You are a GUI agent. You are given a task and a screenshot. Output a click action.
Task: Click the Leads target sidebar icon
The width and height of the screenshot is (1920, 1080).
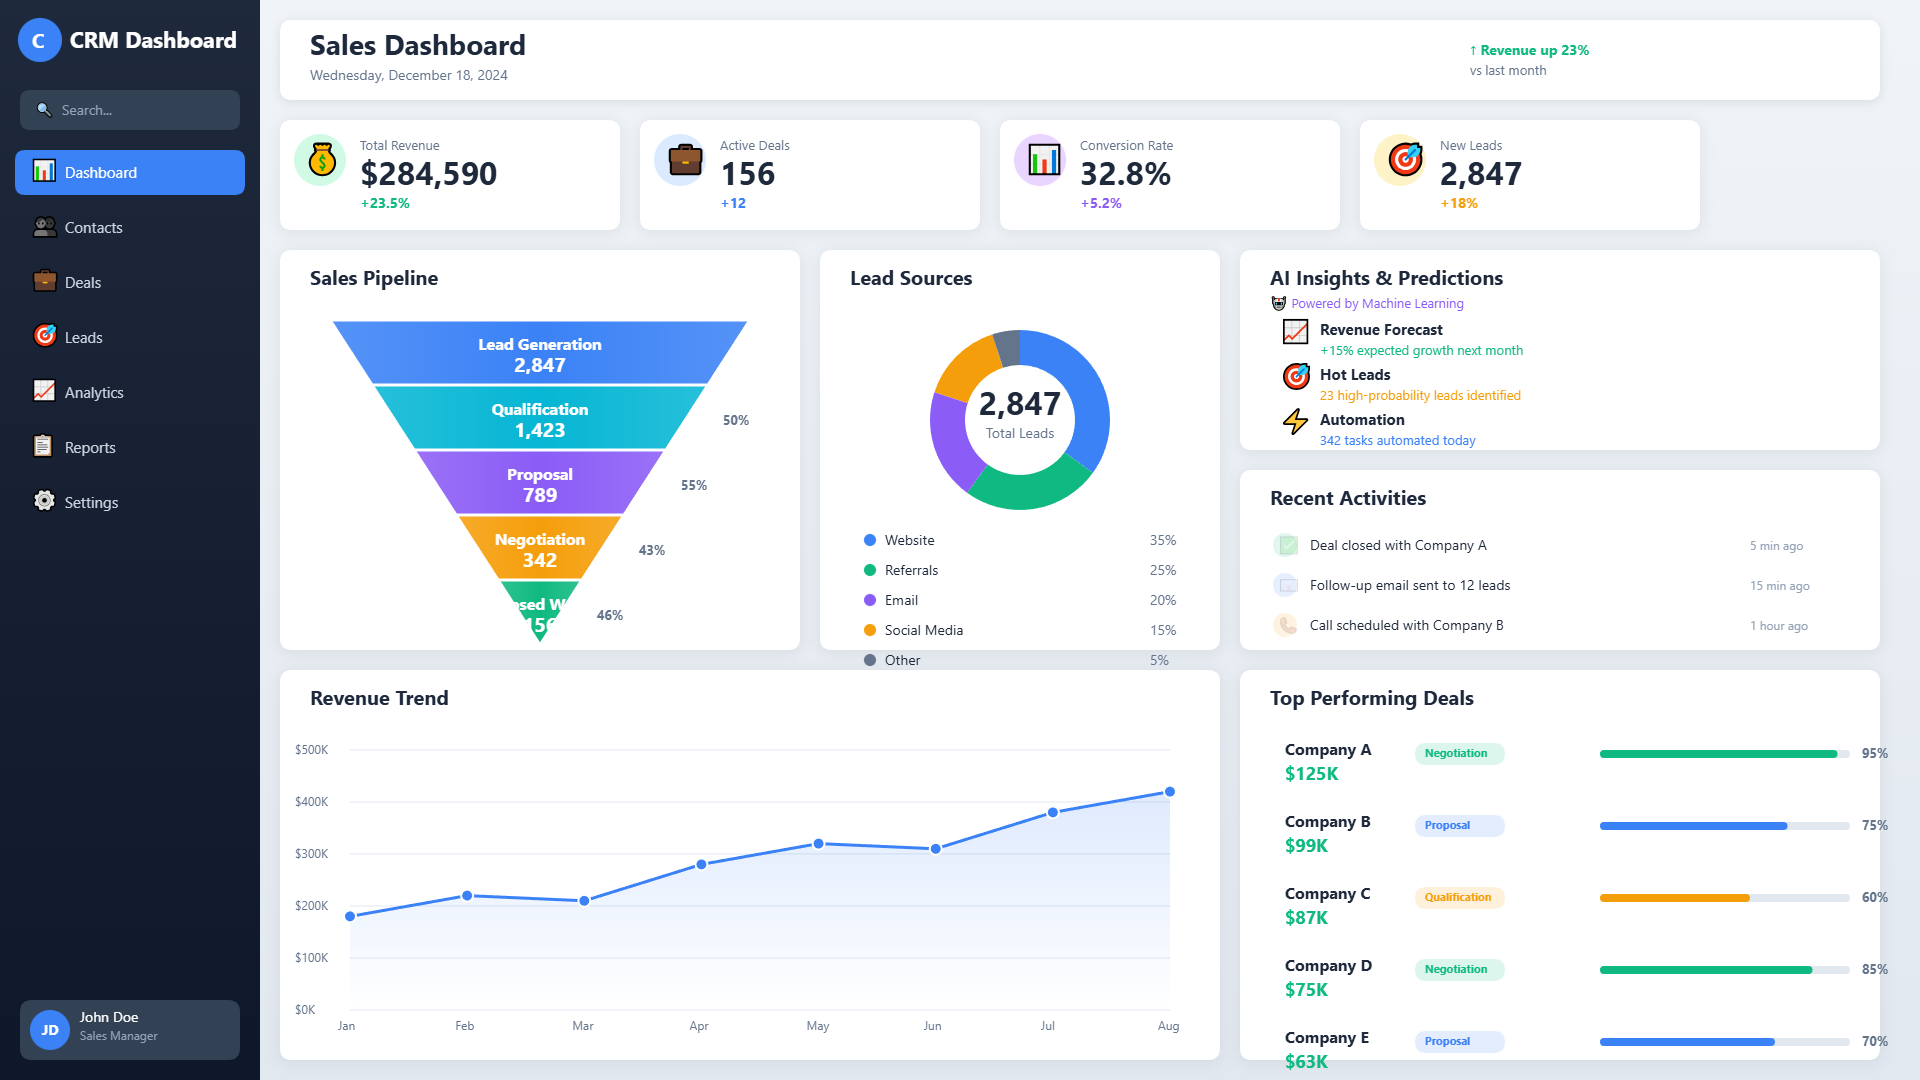click(x=44, y=336)
